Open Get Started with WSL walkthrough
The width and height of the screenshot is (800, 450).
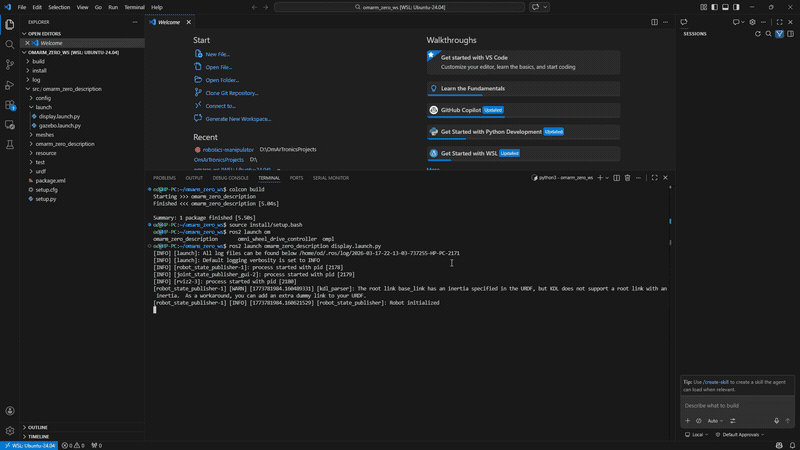(523, 154)
